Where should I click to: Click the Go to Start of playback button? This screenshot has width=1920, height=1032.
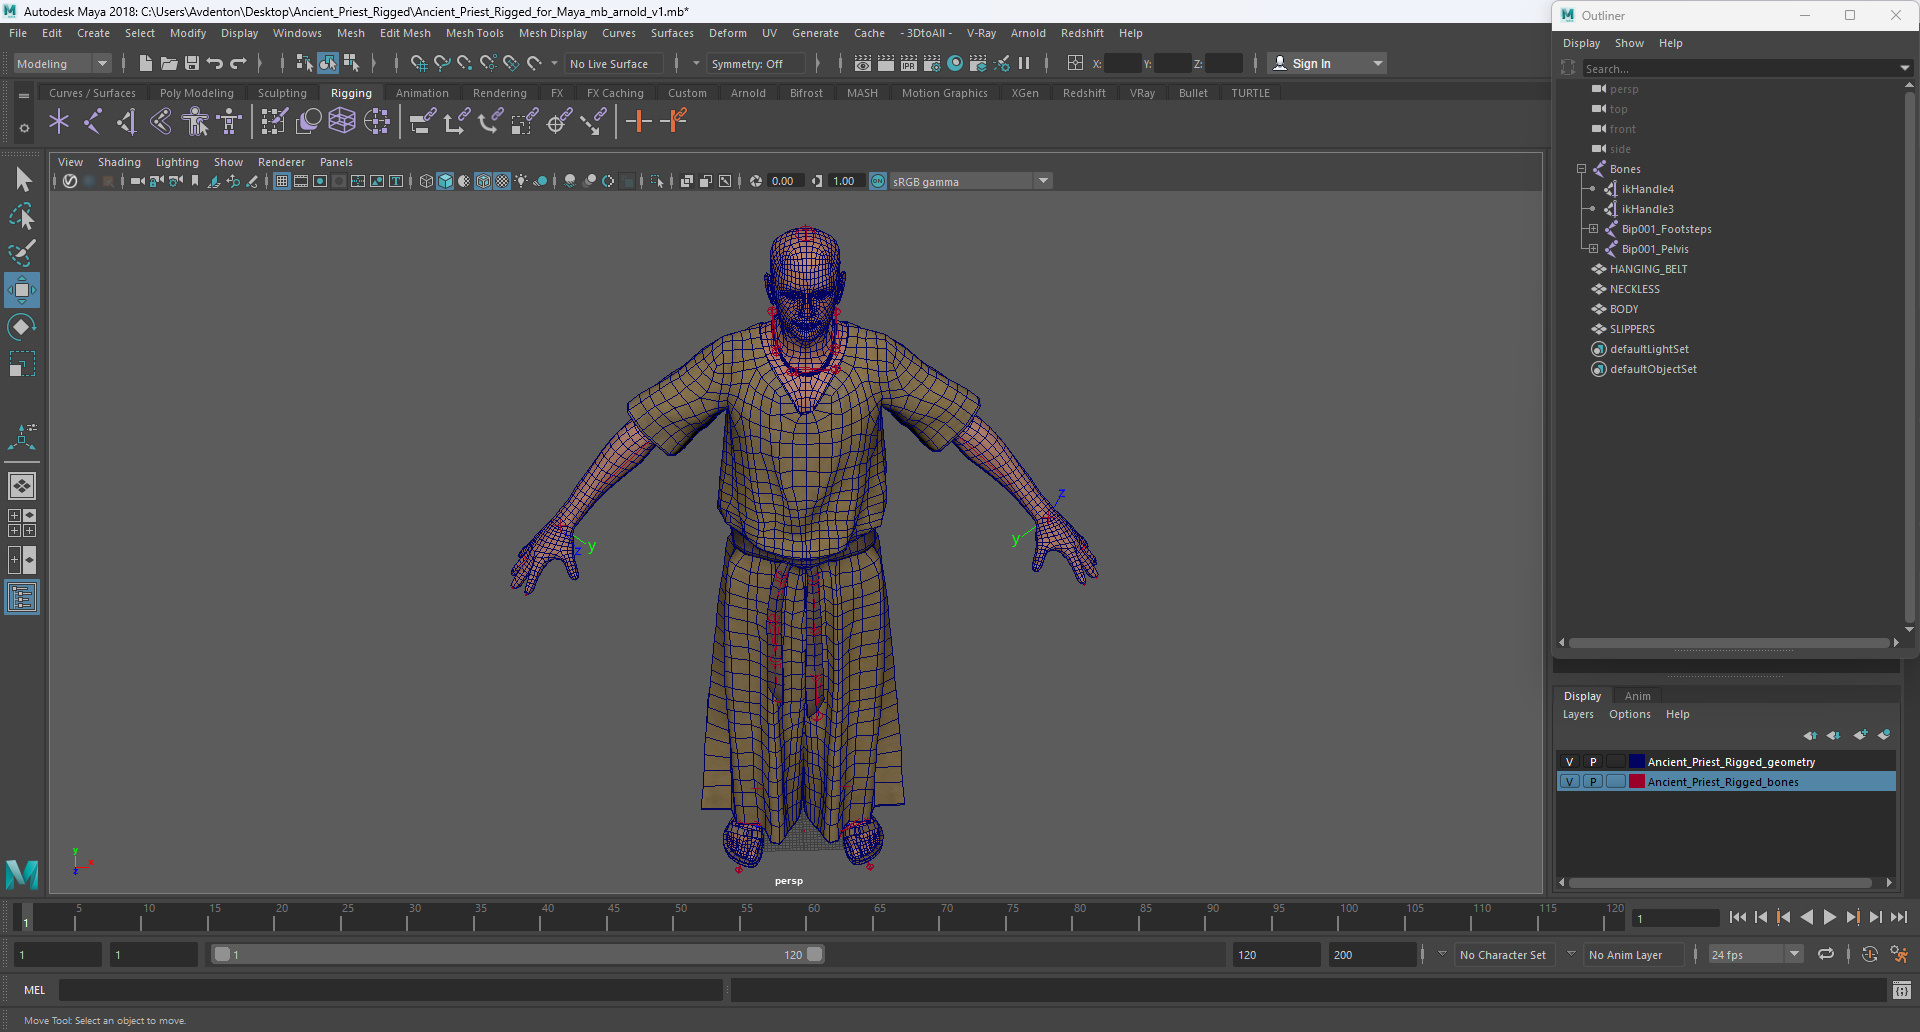click(x=1738, y=917)
